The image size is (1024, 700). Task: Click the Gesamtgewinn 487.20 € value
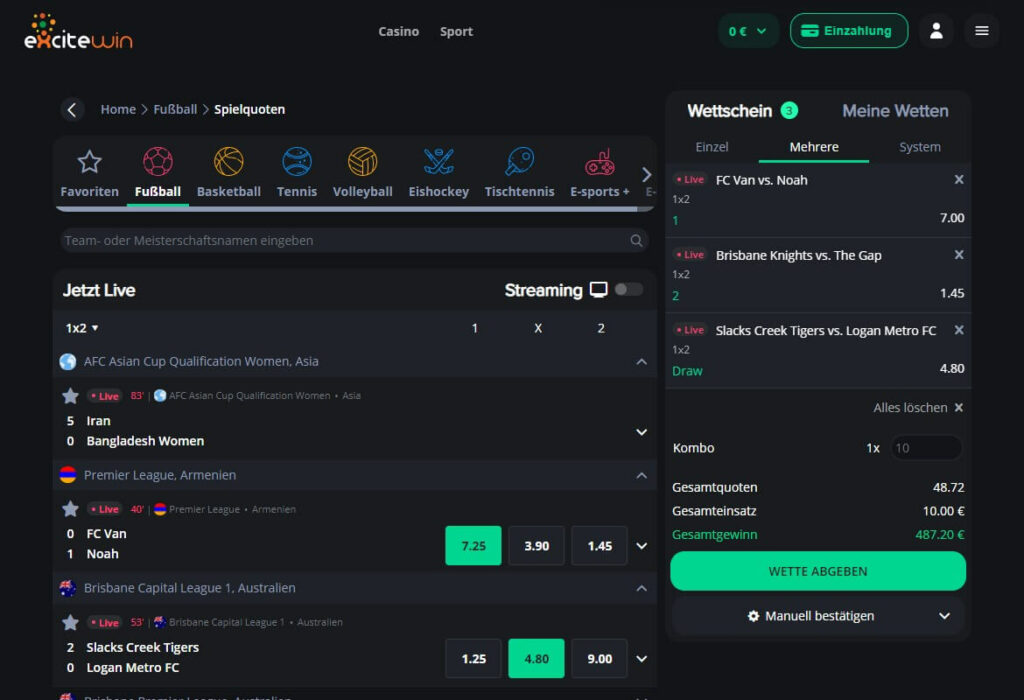[x=939, y=534]
